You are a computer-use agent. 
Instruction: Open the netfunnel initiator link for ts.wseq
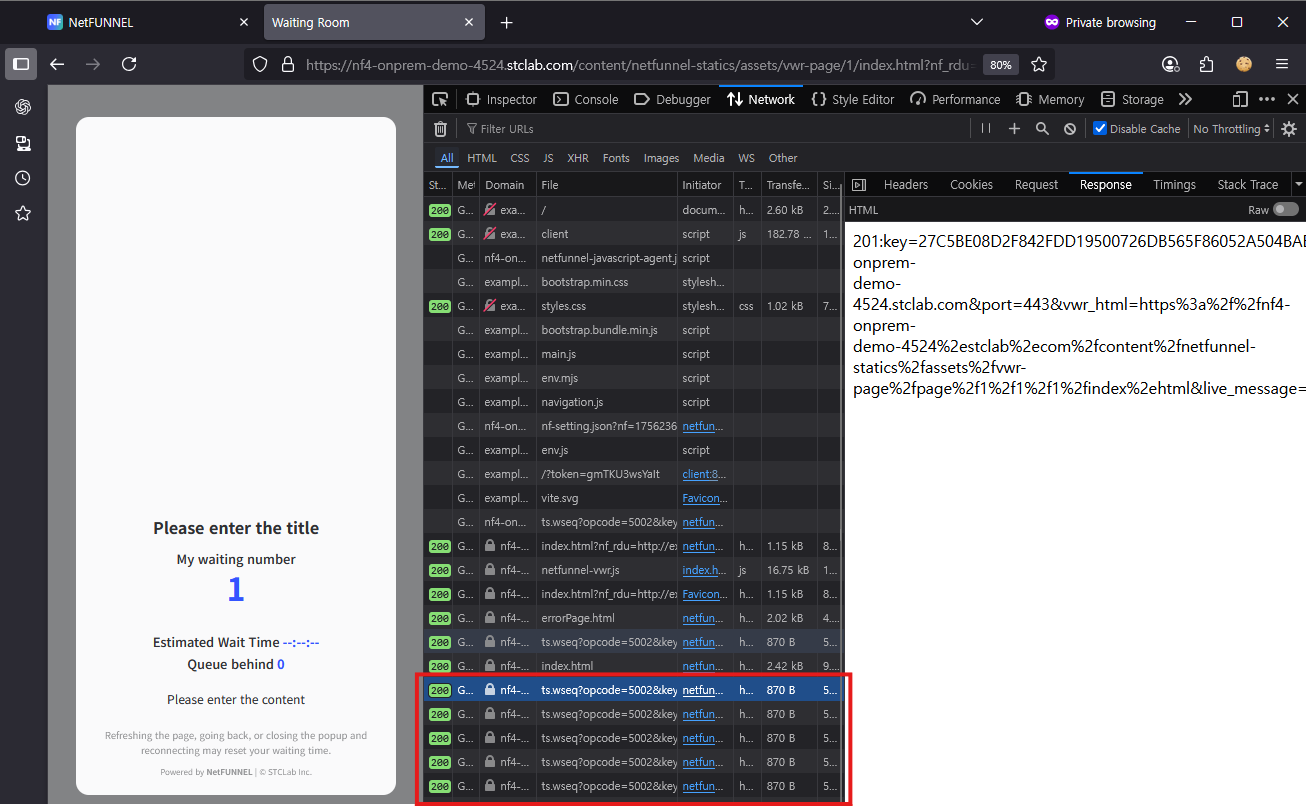tap(705, 689)
